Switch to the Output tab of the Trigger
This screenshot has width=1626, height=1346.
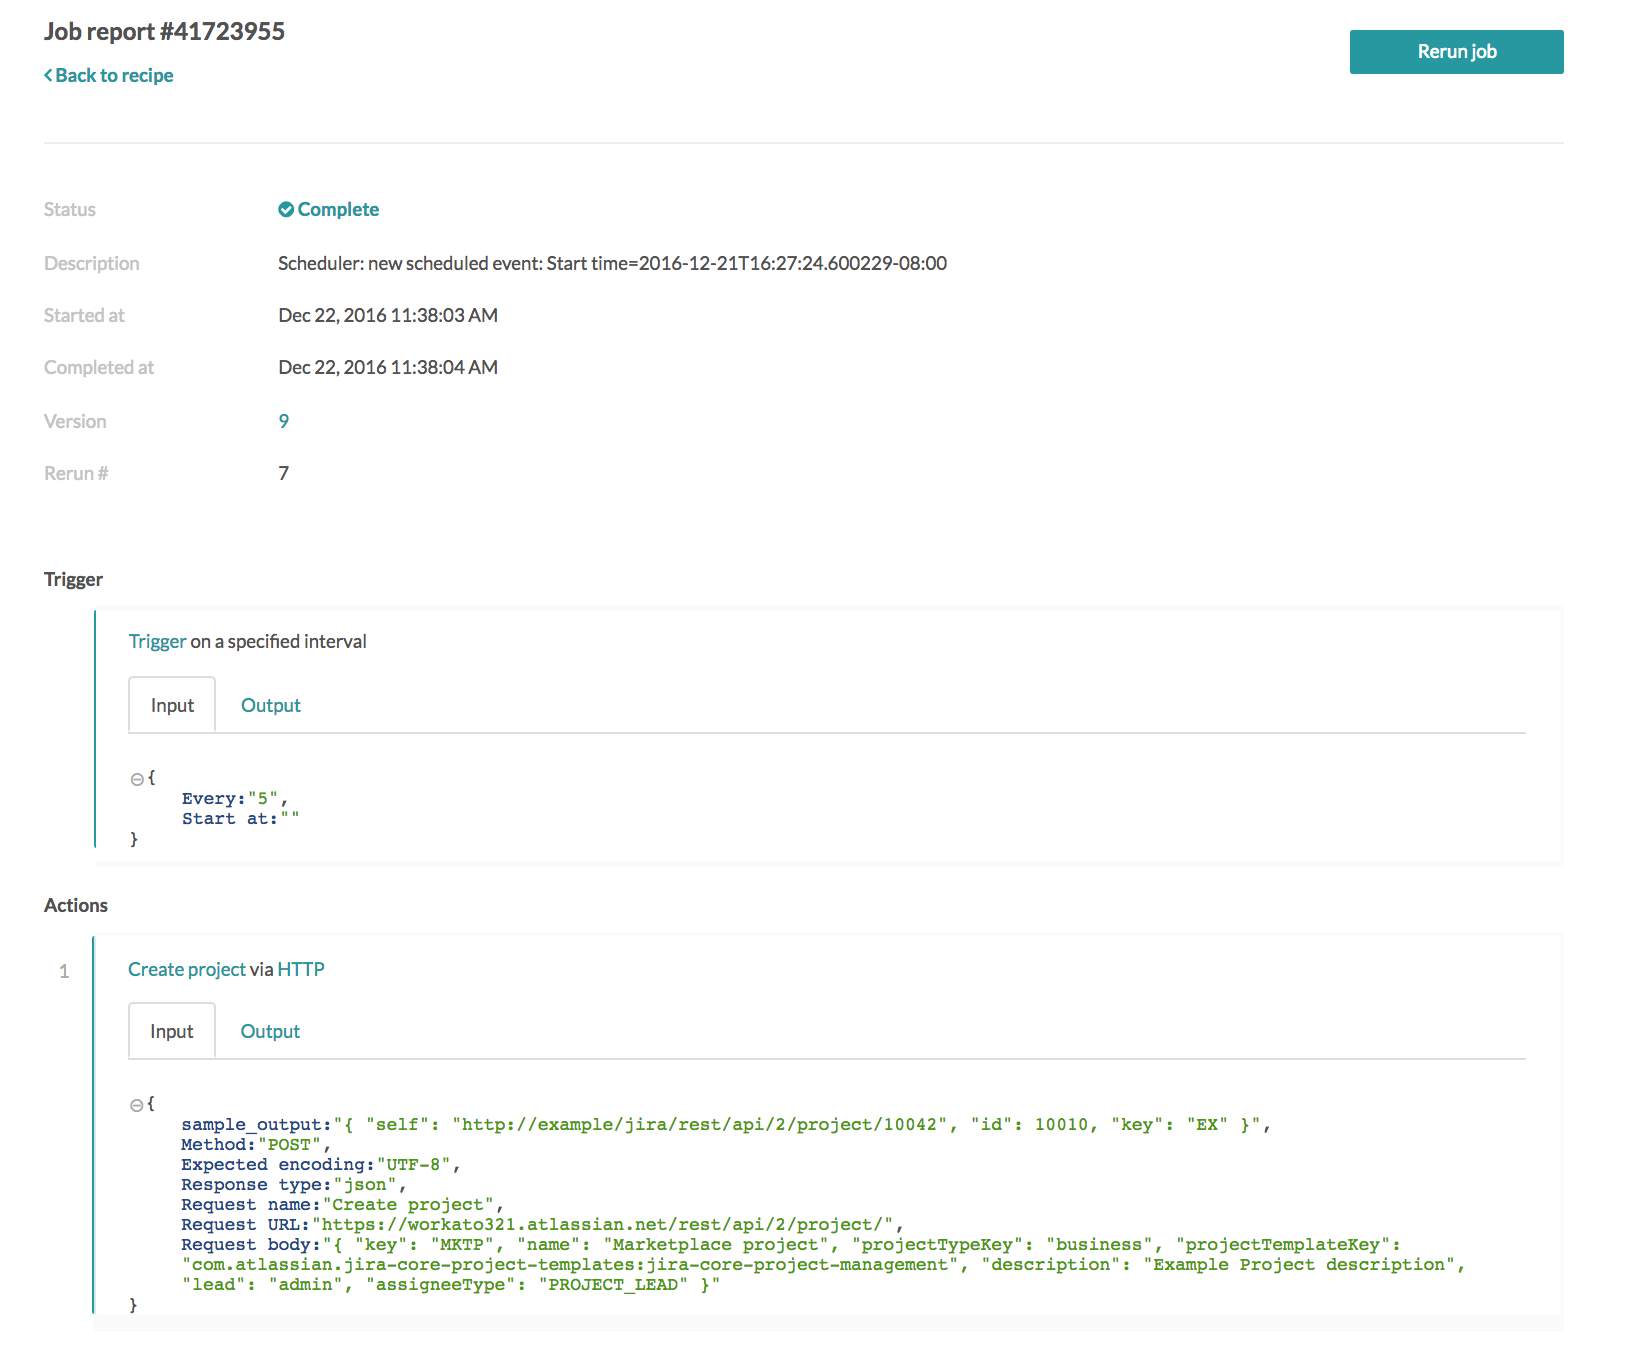point(269,704)
